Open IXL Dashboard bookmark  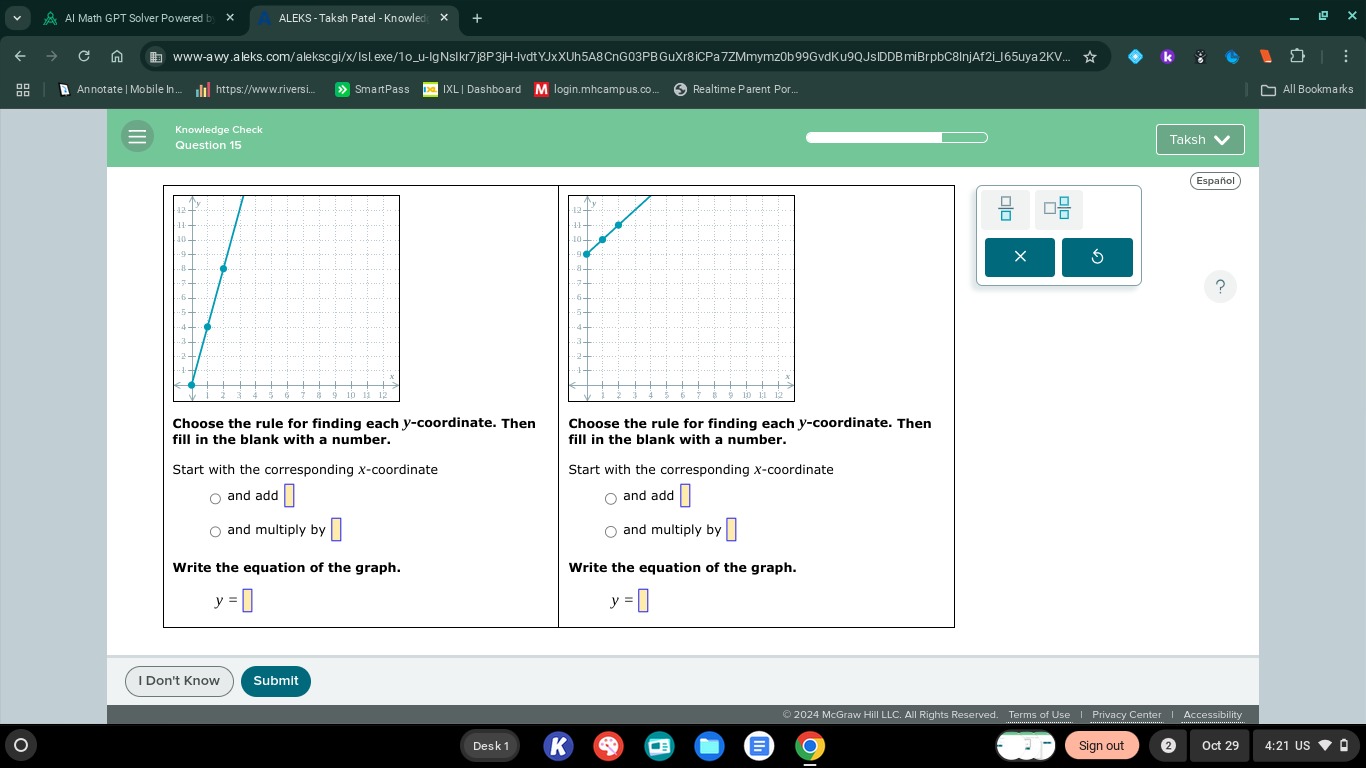point(472,89)
